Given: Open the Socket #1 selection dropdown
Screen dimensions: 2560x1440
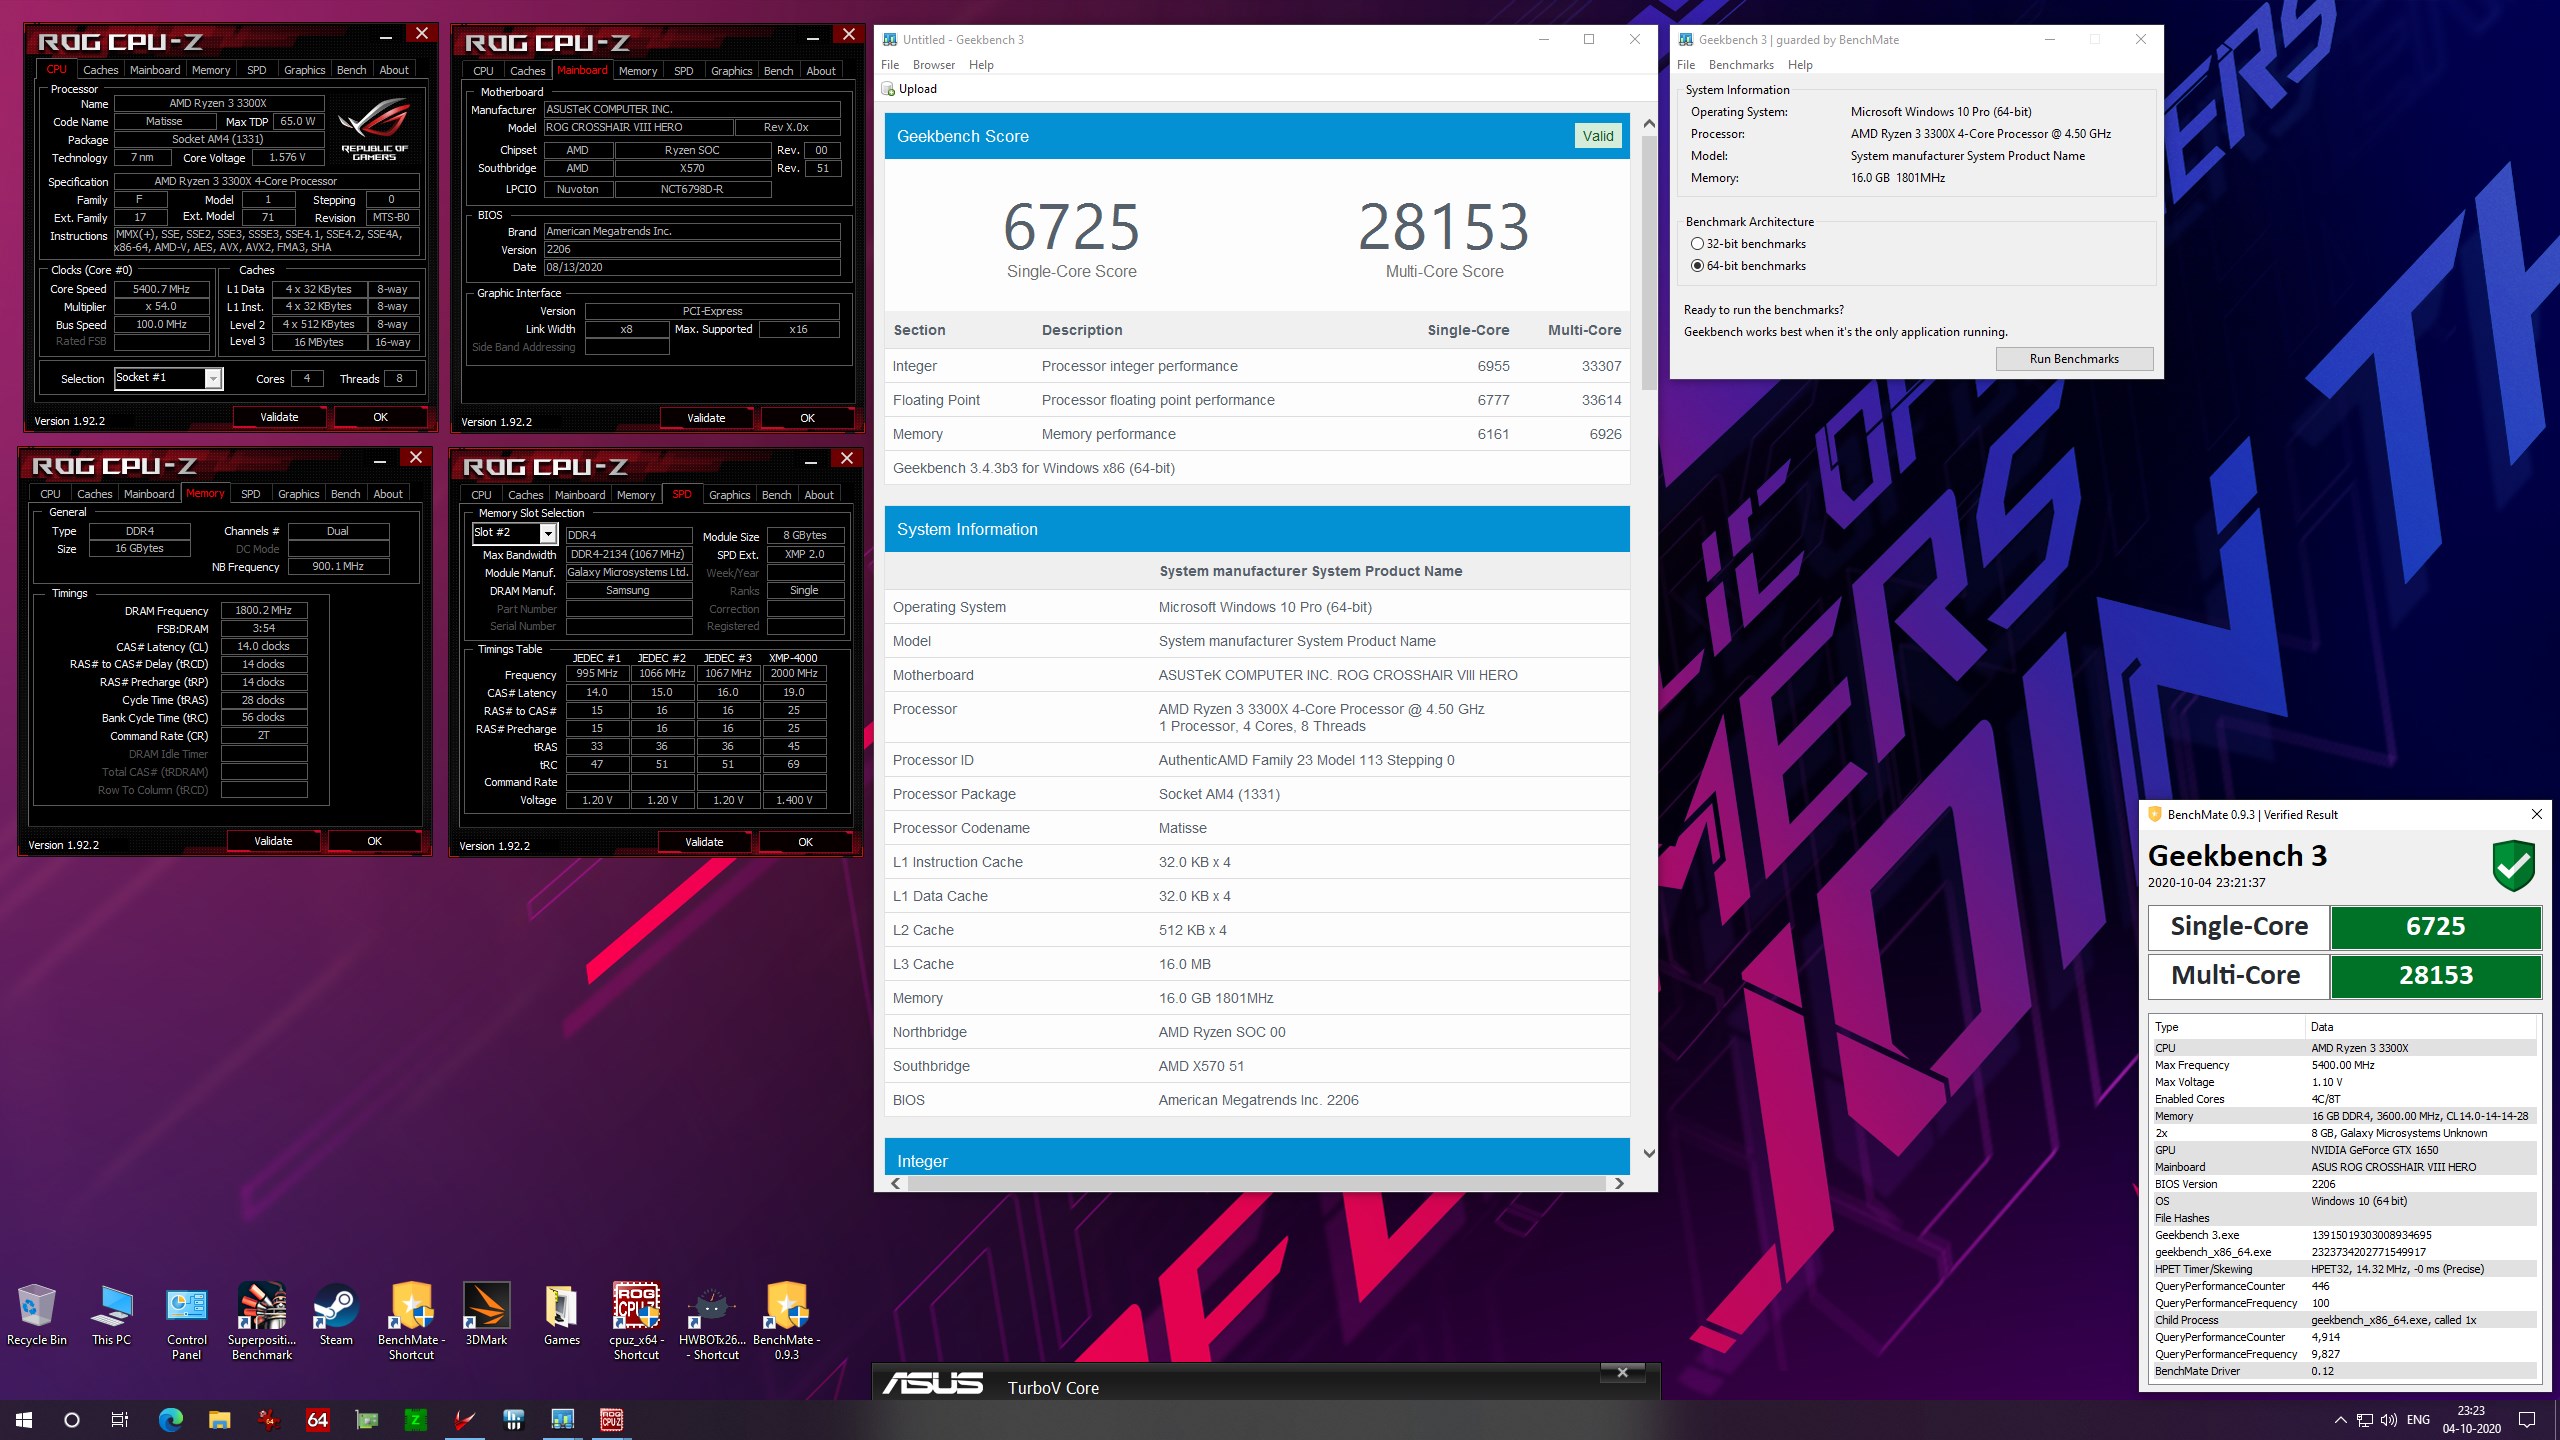Looking at the screenshot, I should click(212, 378).
